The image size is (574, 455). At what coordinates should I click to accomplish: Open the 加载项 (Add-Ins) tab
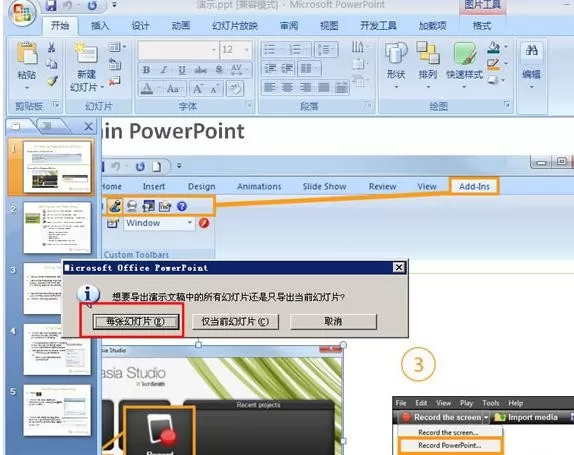432,26
